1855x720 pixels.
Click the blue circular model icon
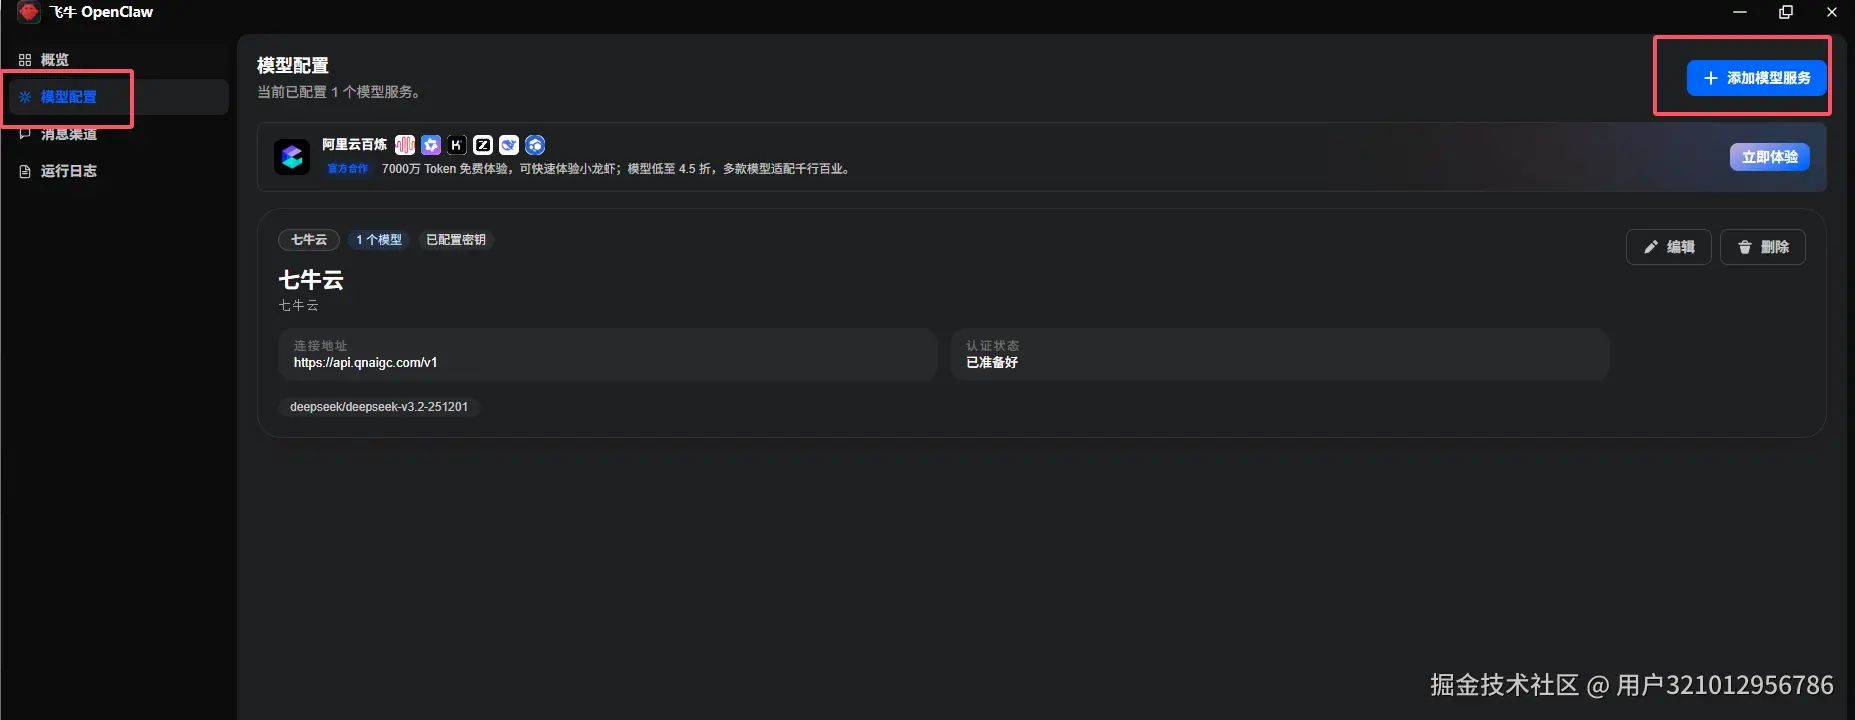coord(535,145)
